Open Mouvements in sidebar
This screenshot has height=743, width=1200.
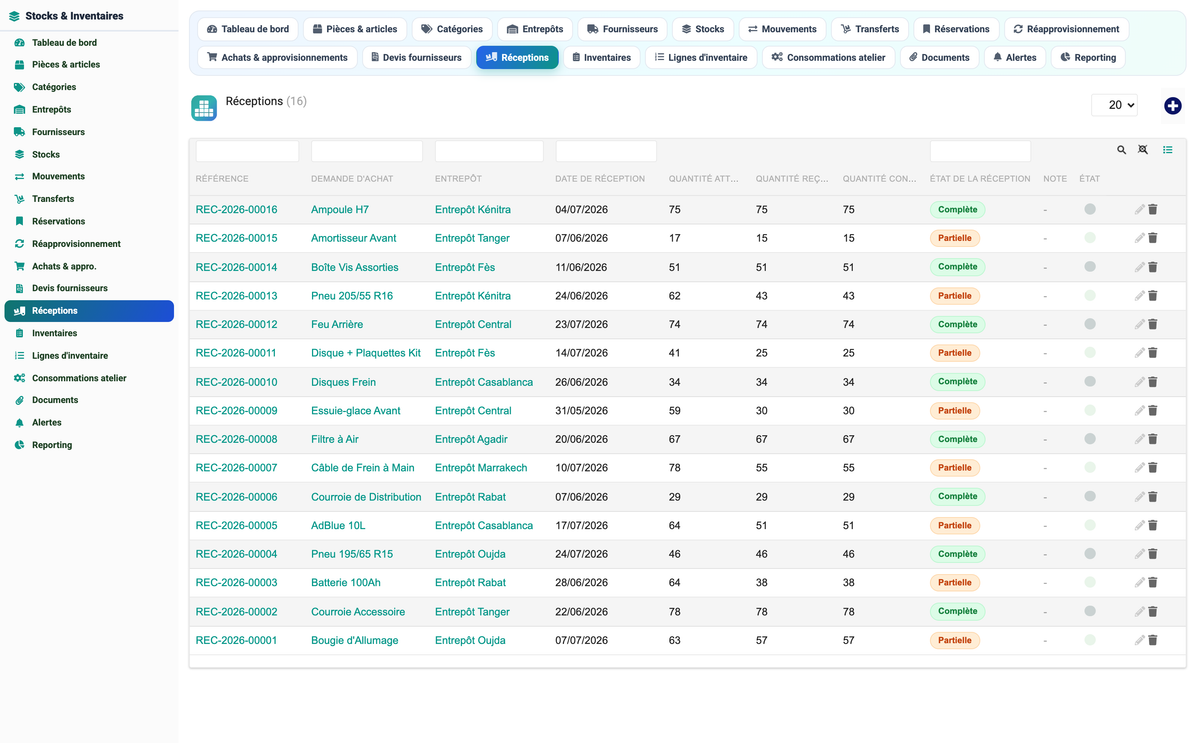(89, 177)
